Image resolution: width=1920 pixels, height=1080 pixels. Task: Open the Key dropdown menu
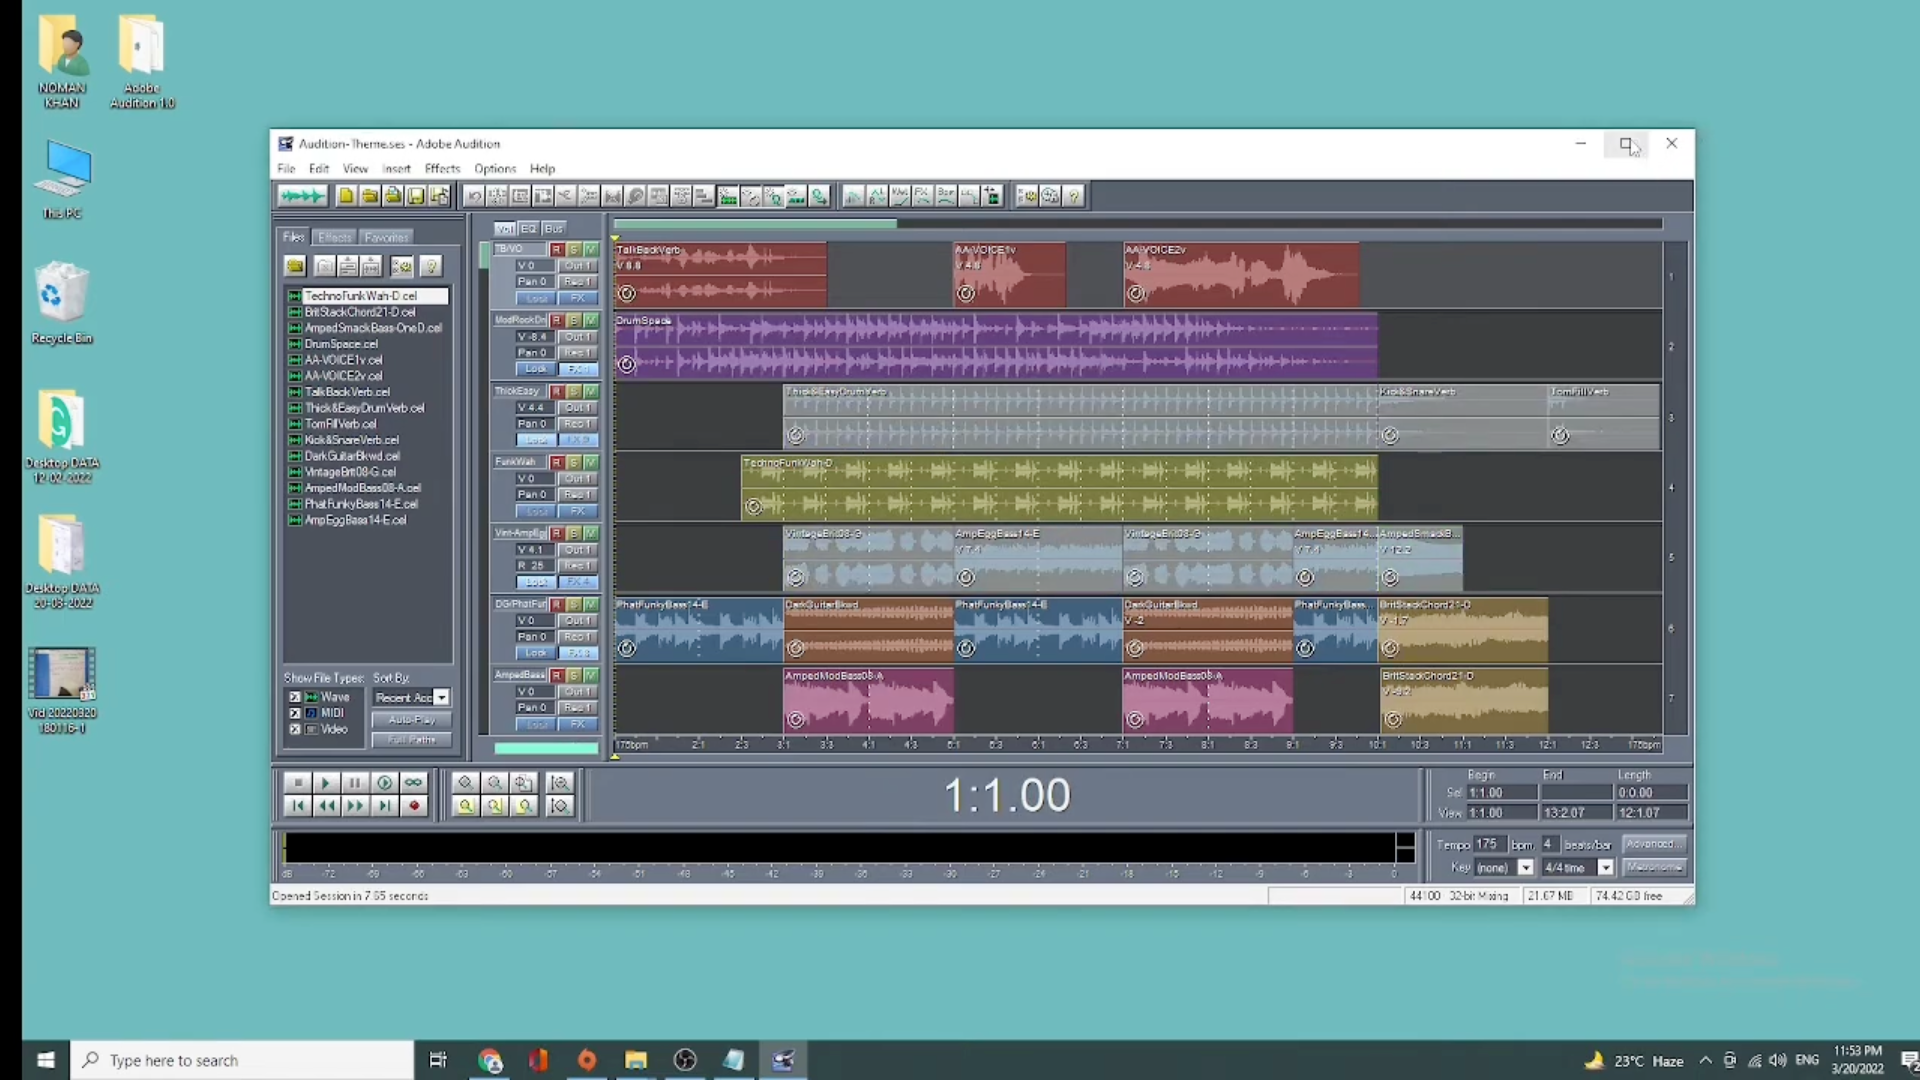[x=1525, y=868]
